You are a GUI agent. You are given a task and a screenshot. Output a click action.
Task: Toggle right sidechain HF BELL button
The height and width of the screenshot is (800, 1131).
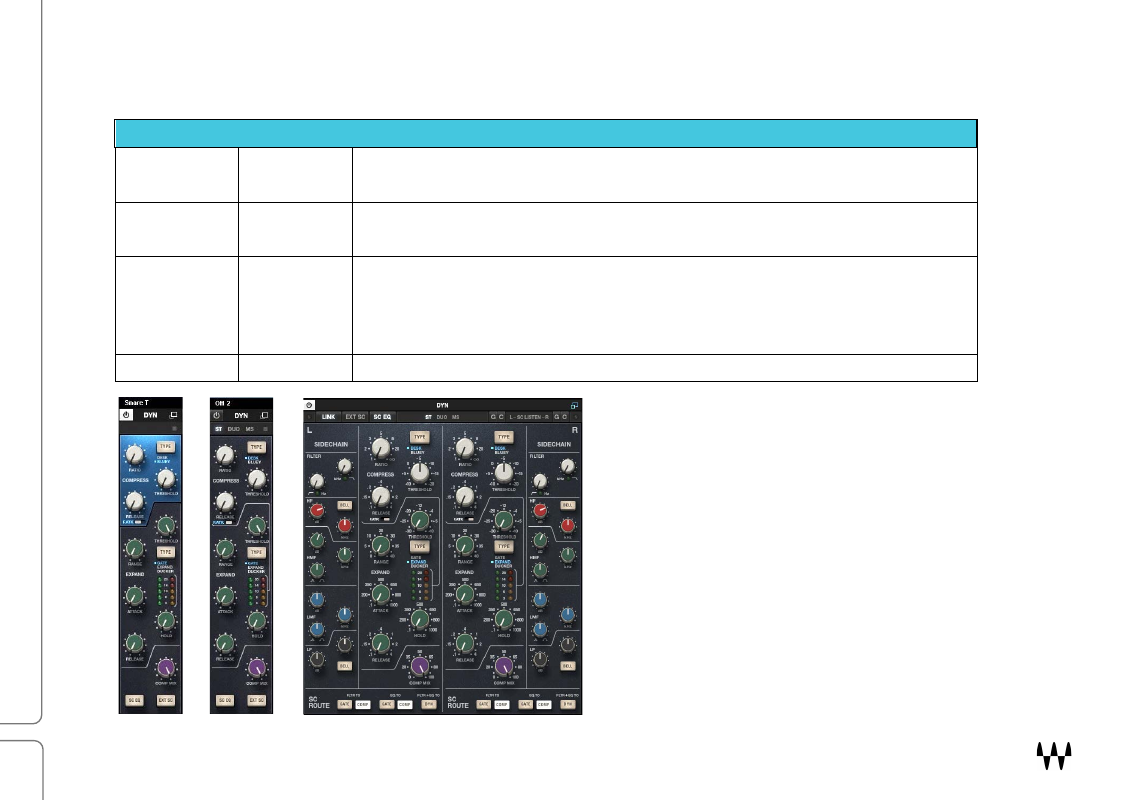tap(568, 505)
